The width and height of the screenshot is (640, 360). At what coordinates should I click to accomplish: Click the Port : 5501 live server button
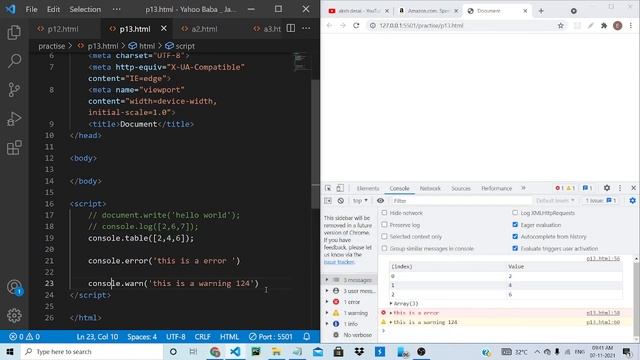tap(271, 337)
